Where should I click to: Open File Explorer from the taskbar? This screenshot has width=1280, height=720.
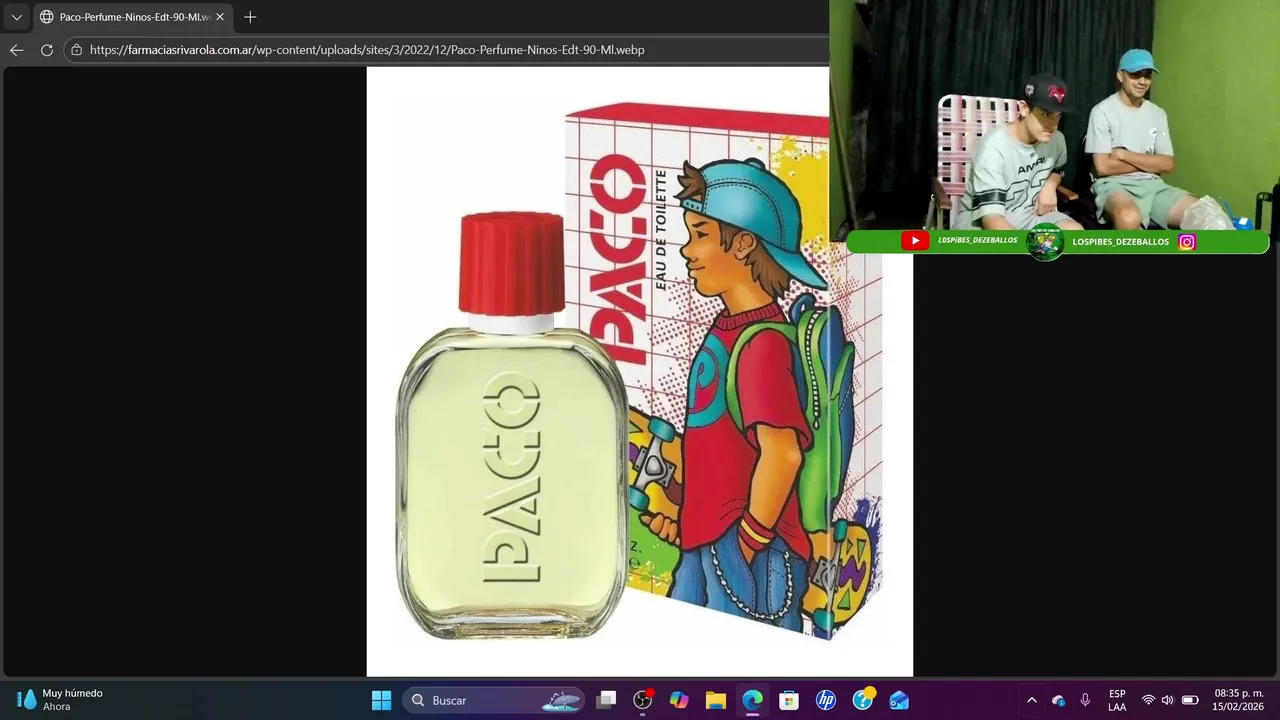(x=716, y=700)
